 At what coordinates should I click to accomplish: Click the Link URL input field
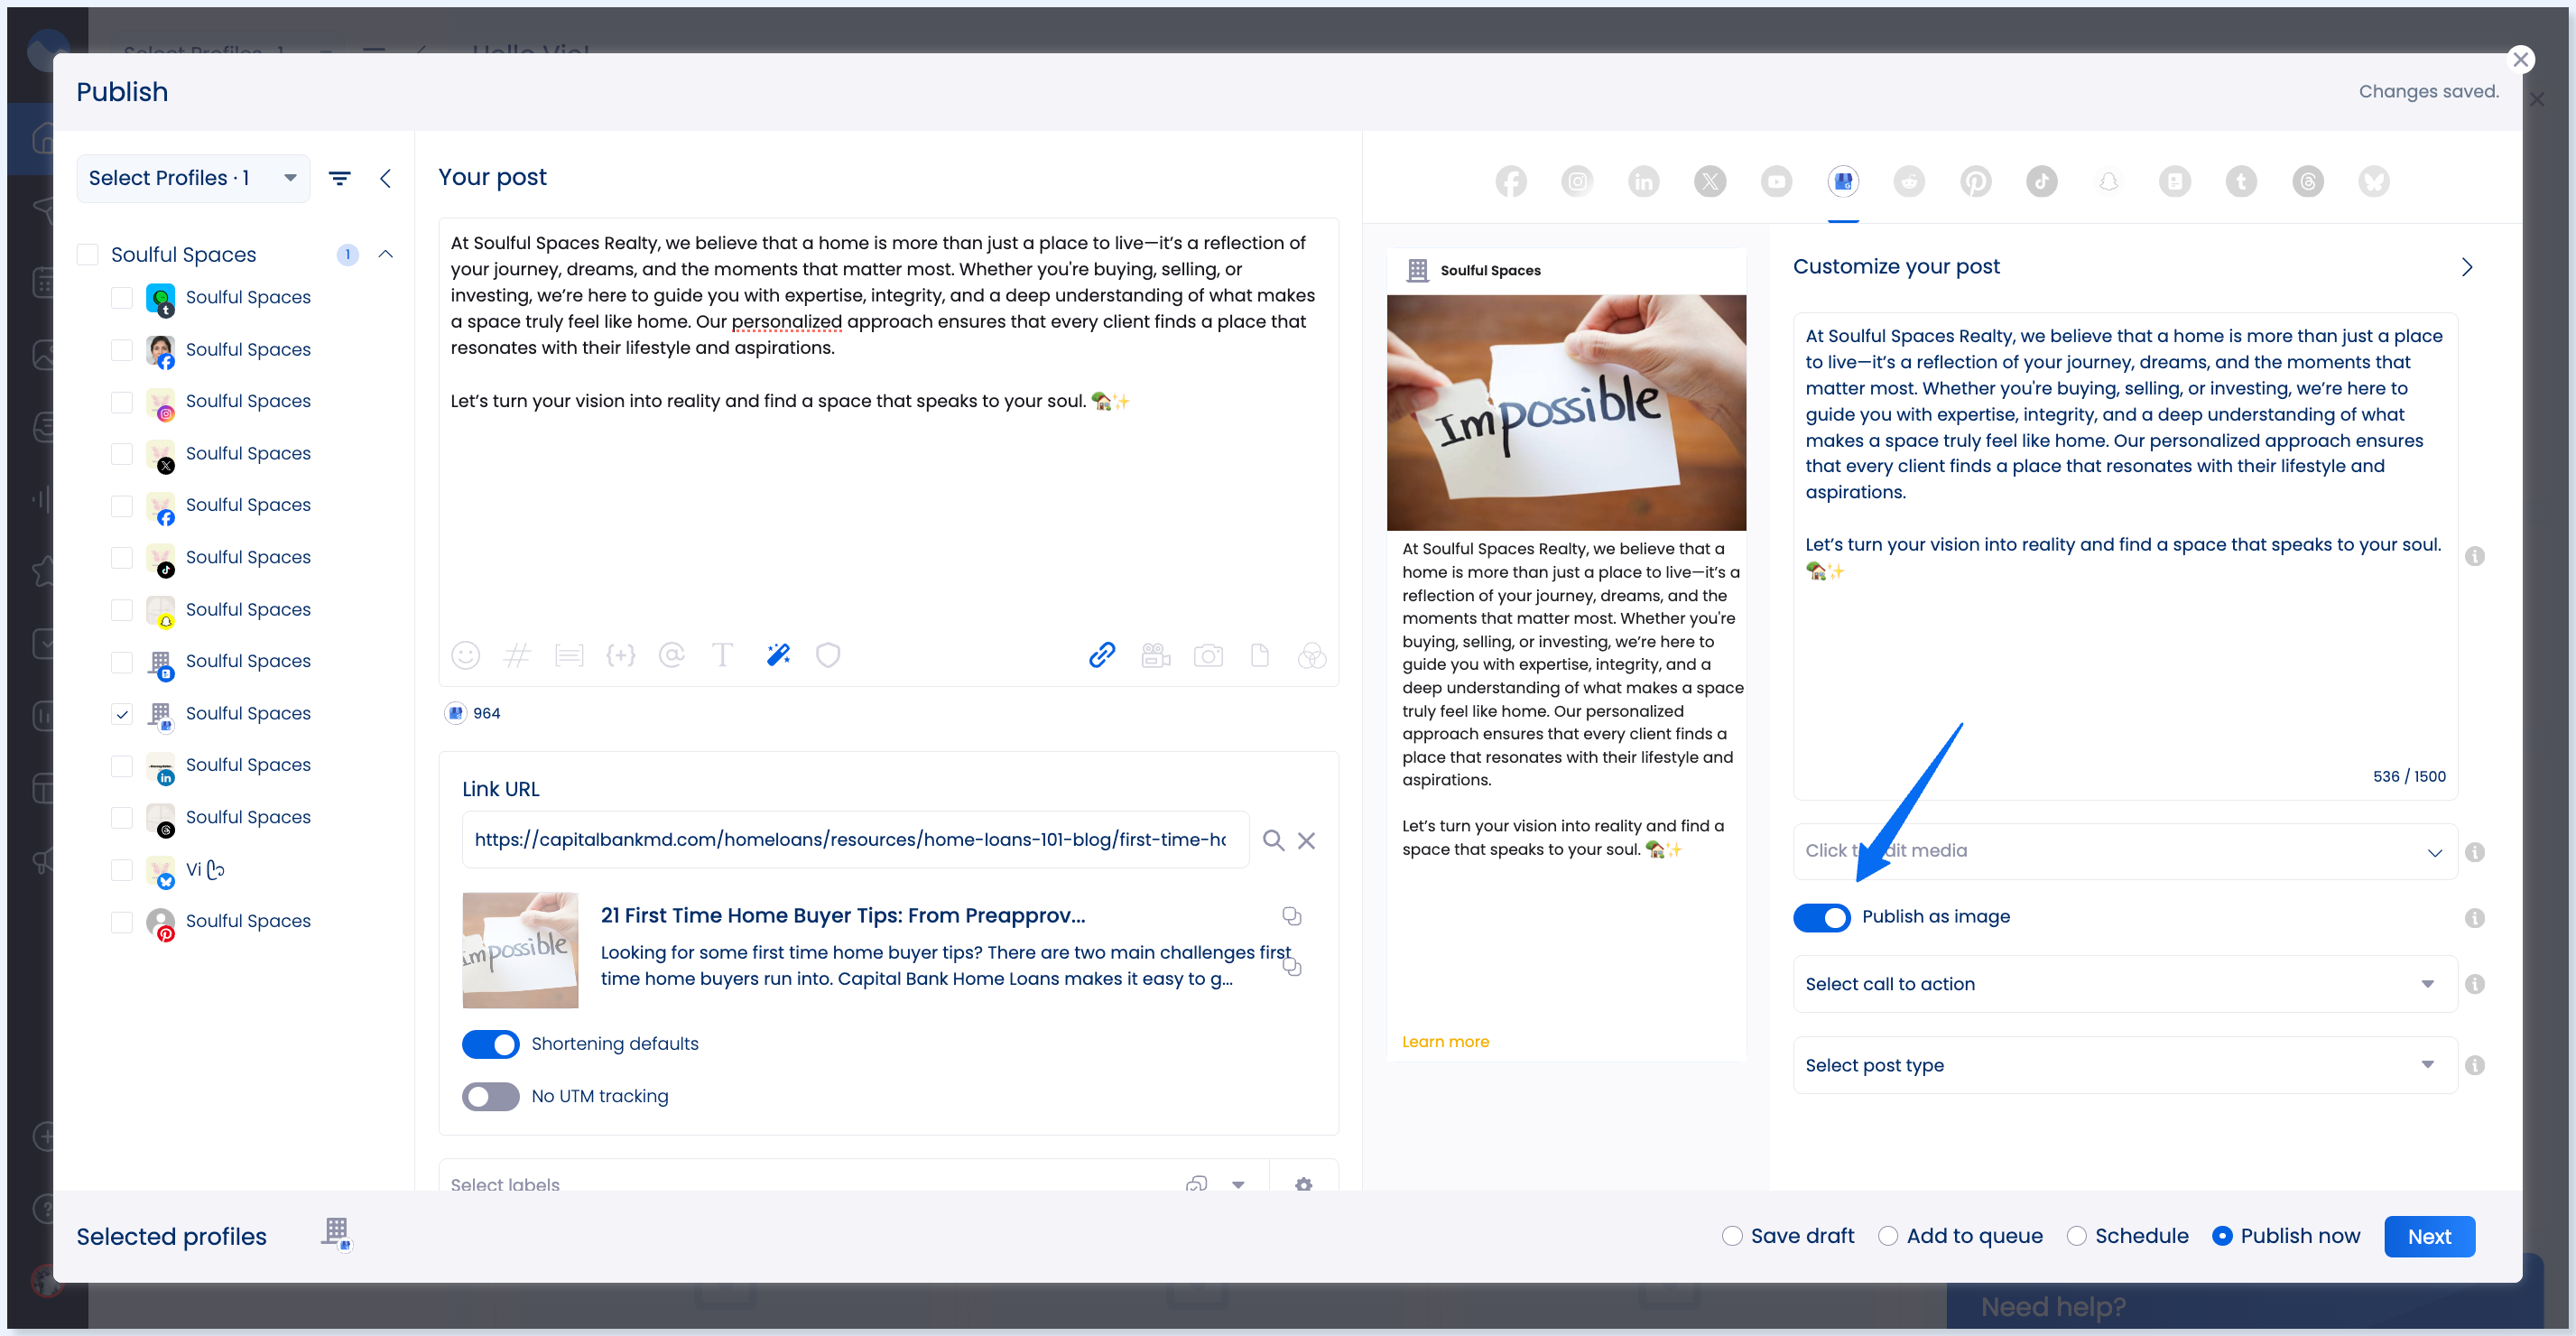tap(855, 840)
